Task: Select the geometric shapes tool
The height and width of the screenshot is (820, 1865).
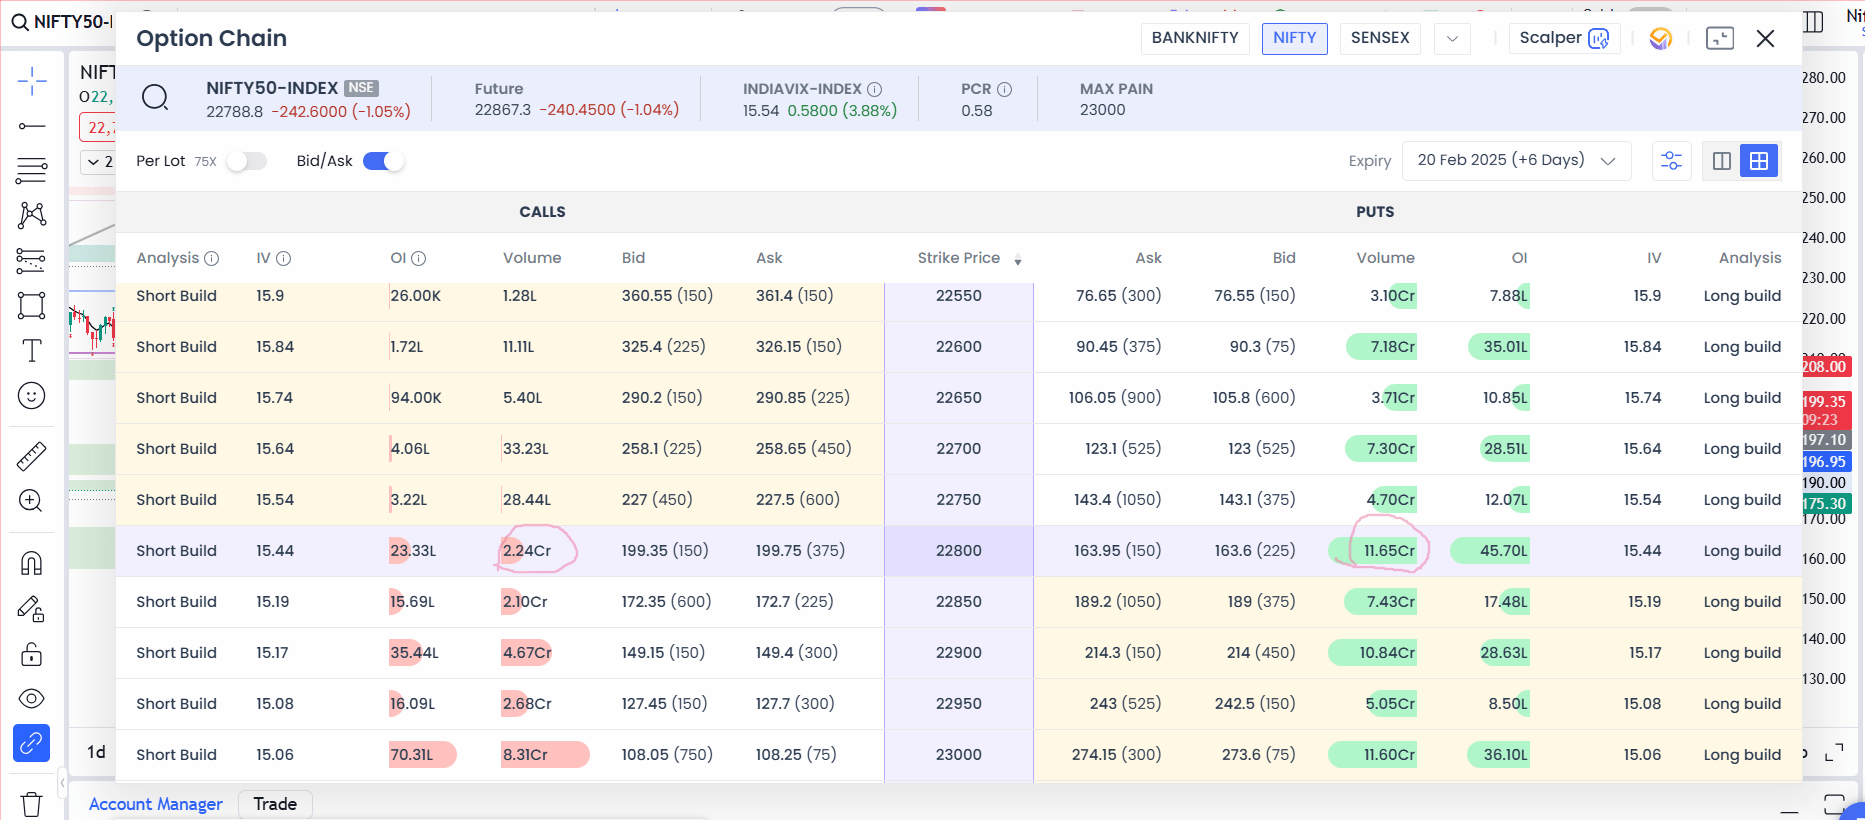Action: click(x=32, y=306)
